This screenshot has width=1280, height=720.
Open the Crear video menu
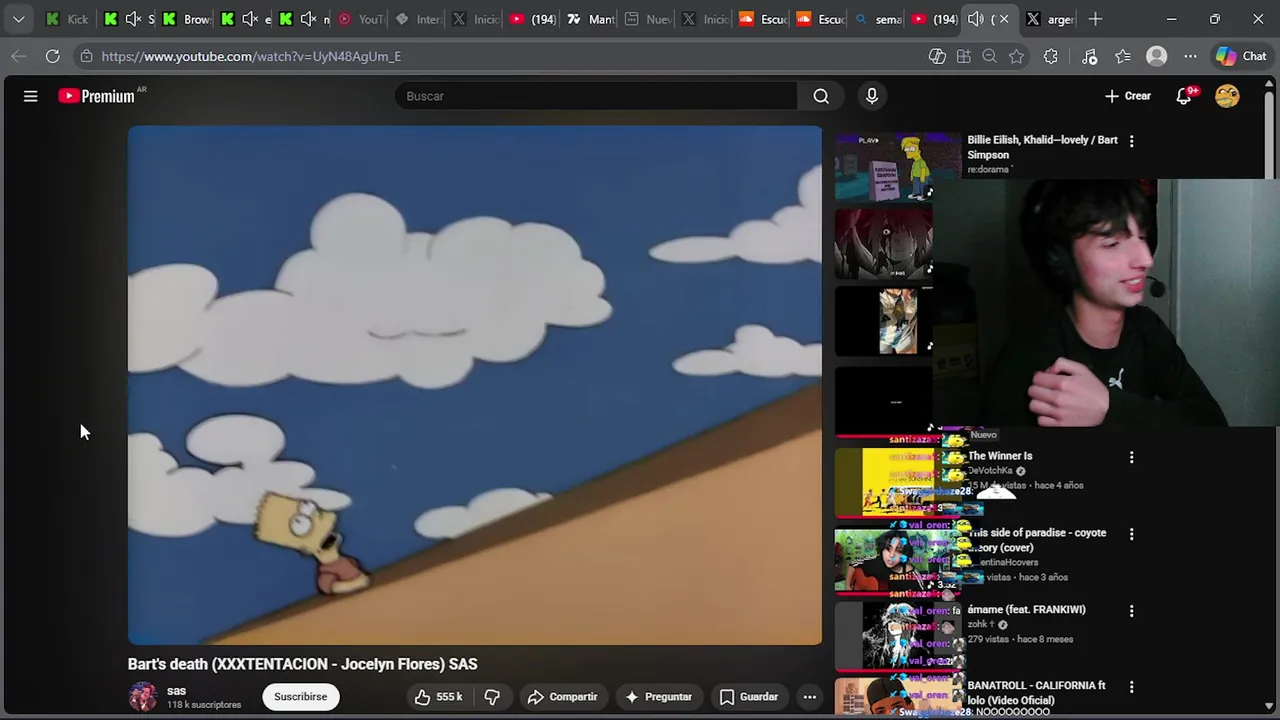pyautogui.click(x=1128, y=96)
